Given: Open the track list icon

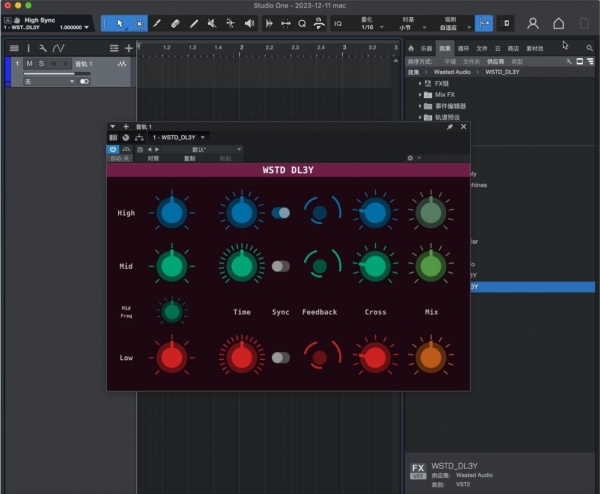Looking at the screenshot, I should pos(14,48).
